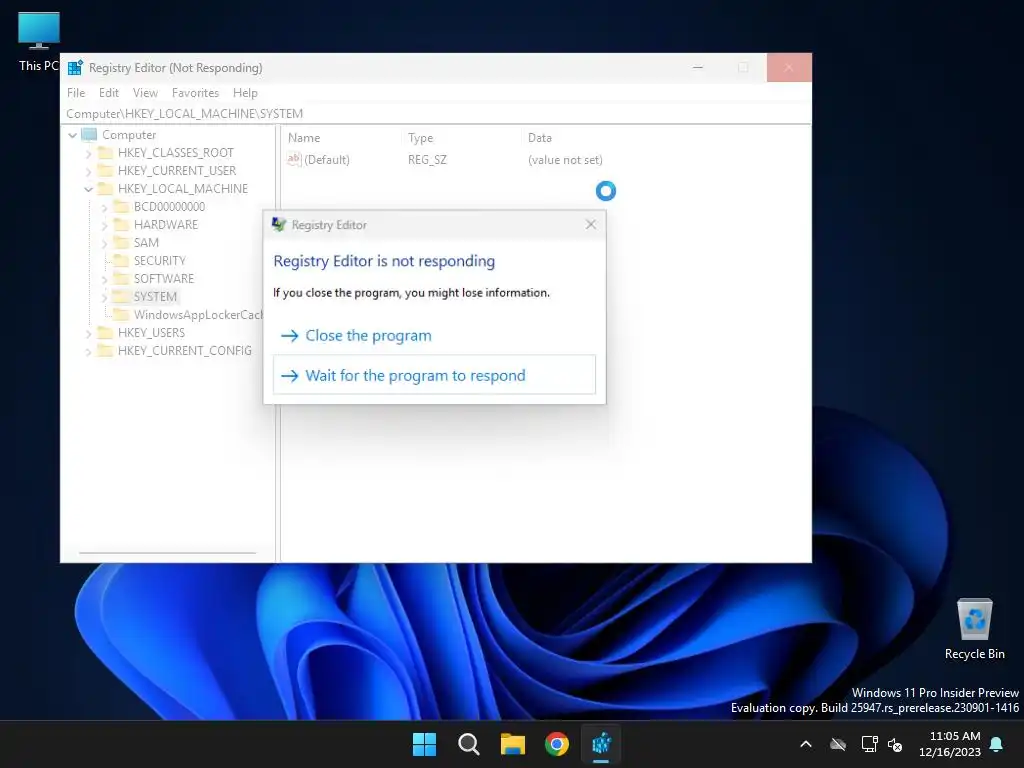Click the HKEY_CLASSES_ROOT folder icon
The width and height of the screenshot is (1024, 768).
pos(104,153)
